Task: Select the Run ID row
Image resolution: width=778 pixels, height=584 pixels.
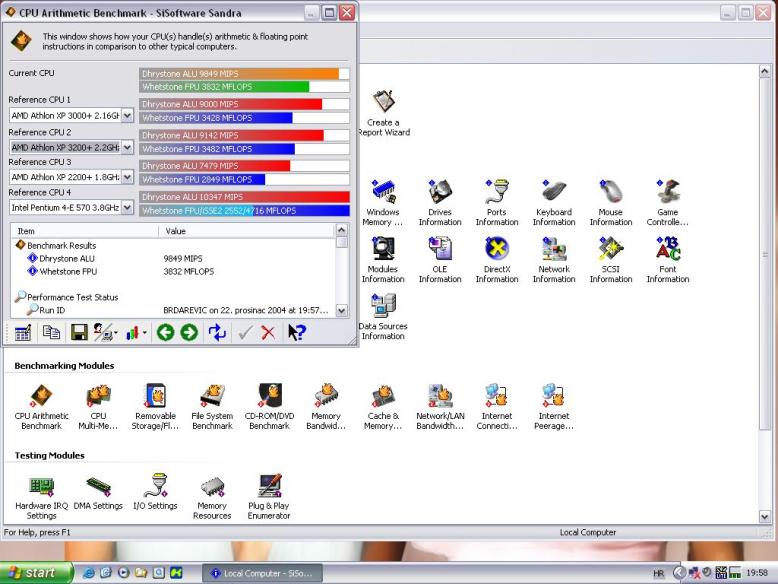Action: (x=173, y=310)
